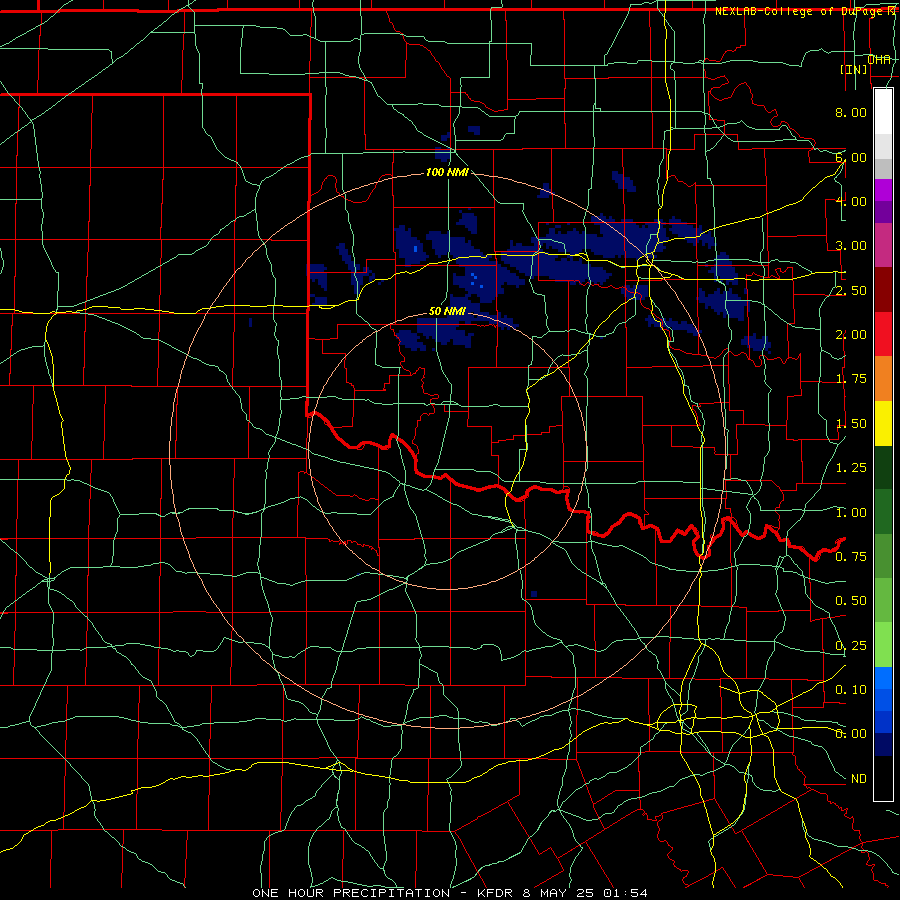The width and height of the screenshot is (900, 900).
Task: Click the '100 NMI' range ring label
Action: 447,172
